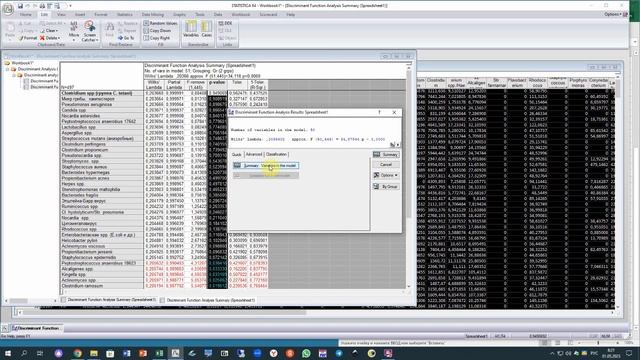Click the STATISTICA application logo button
The height and width of the screenshot is (360, 640).
(x=8, y=8)
